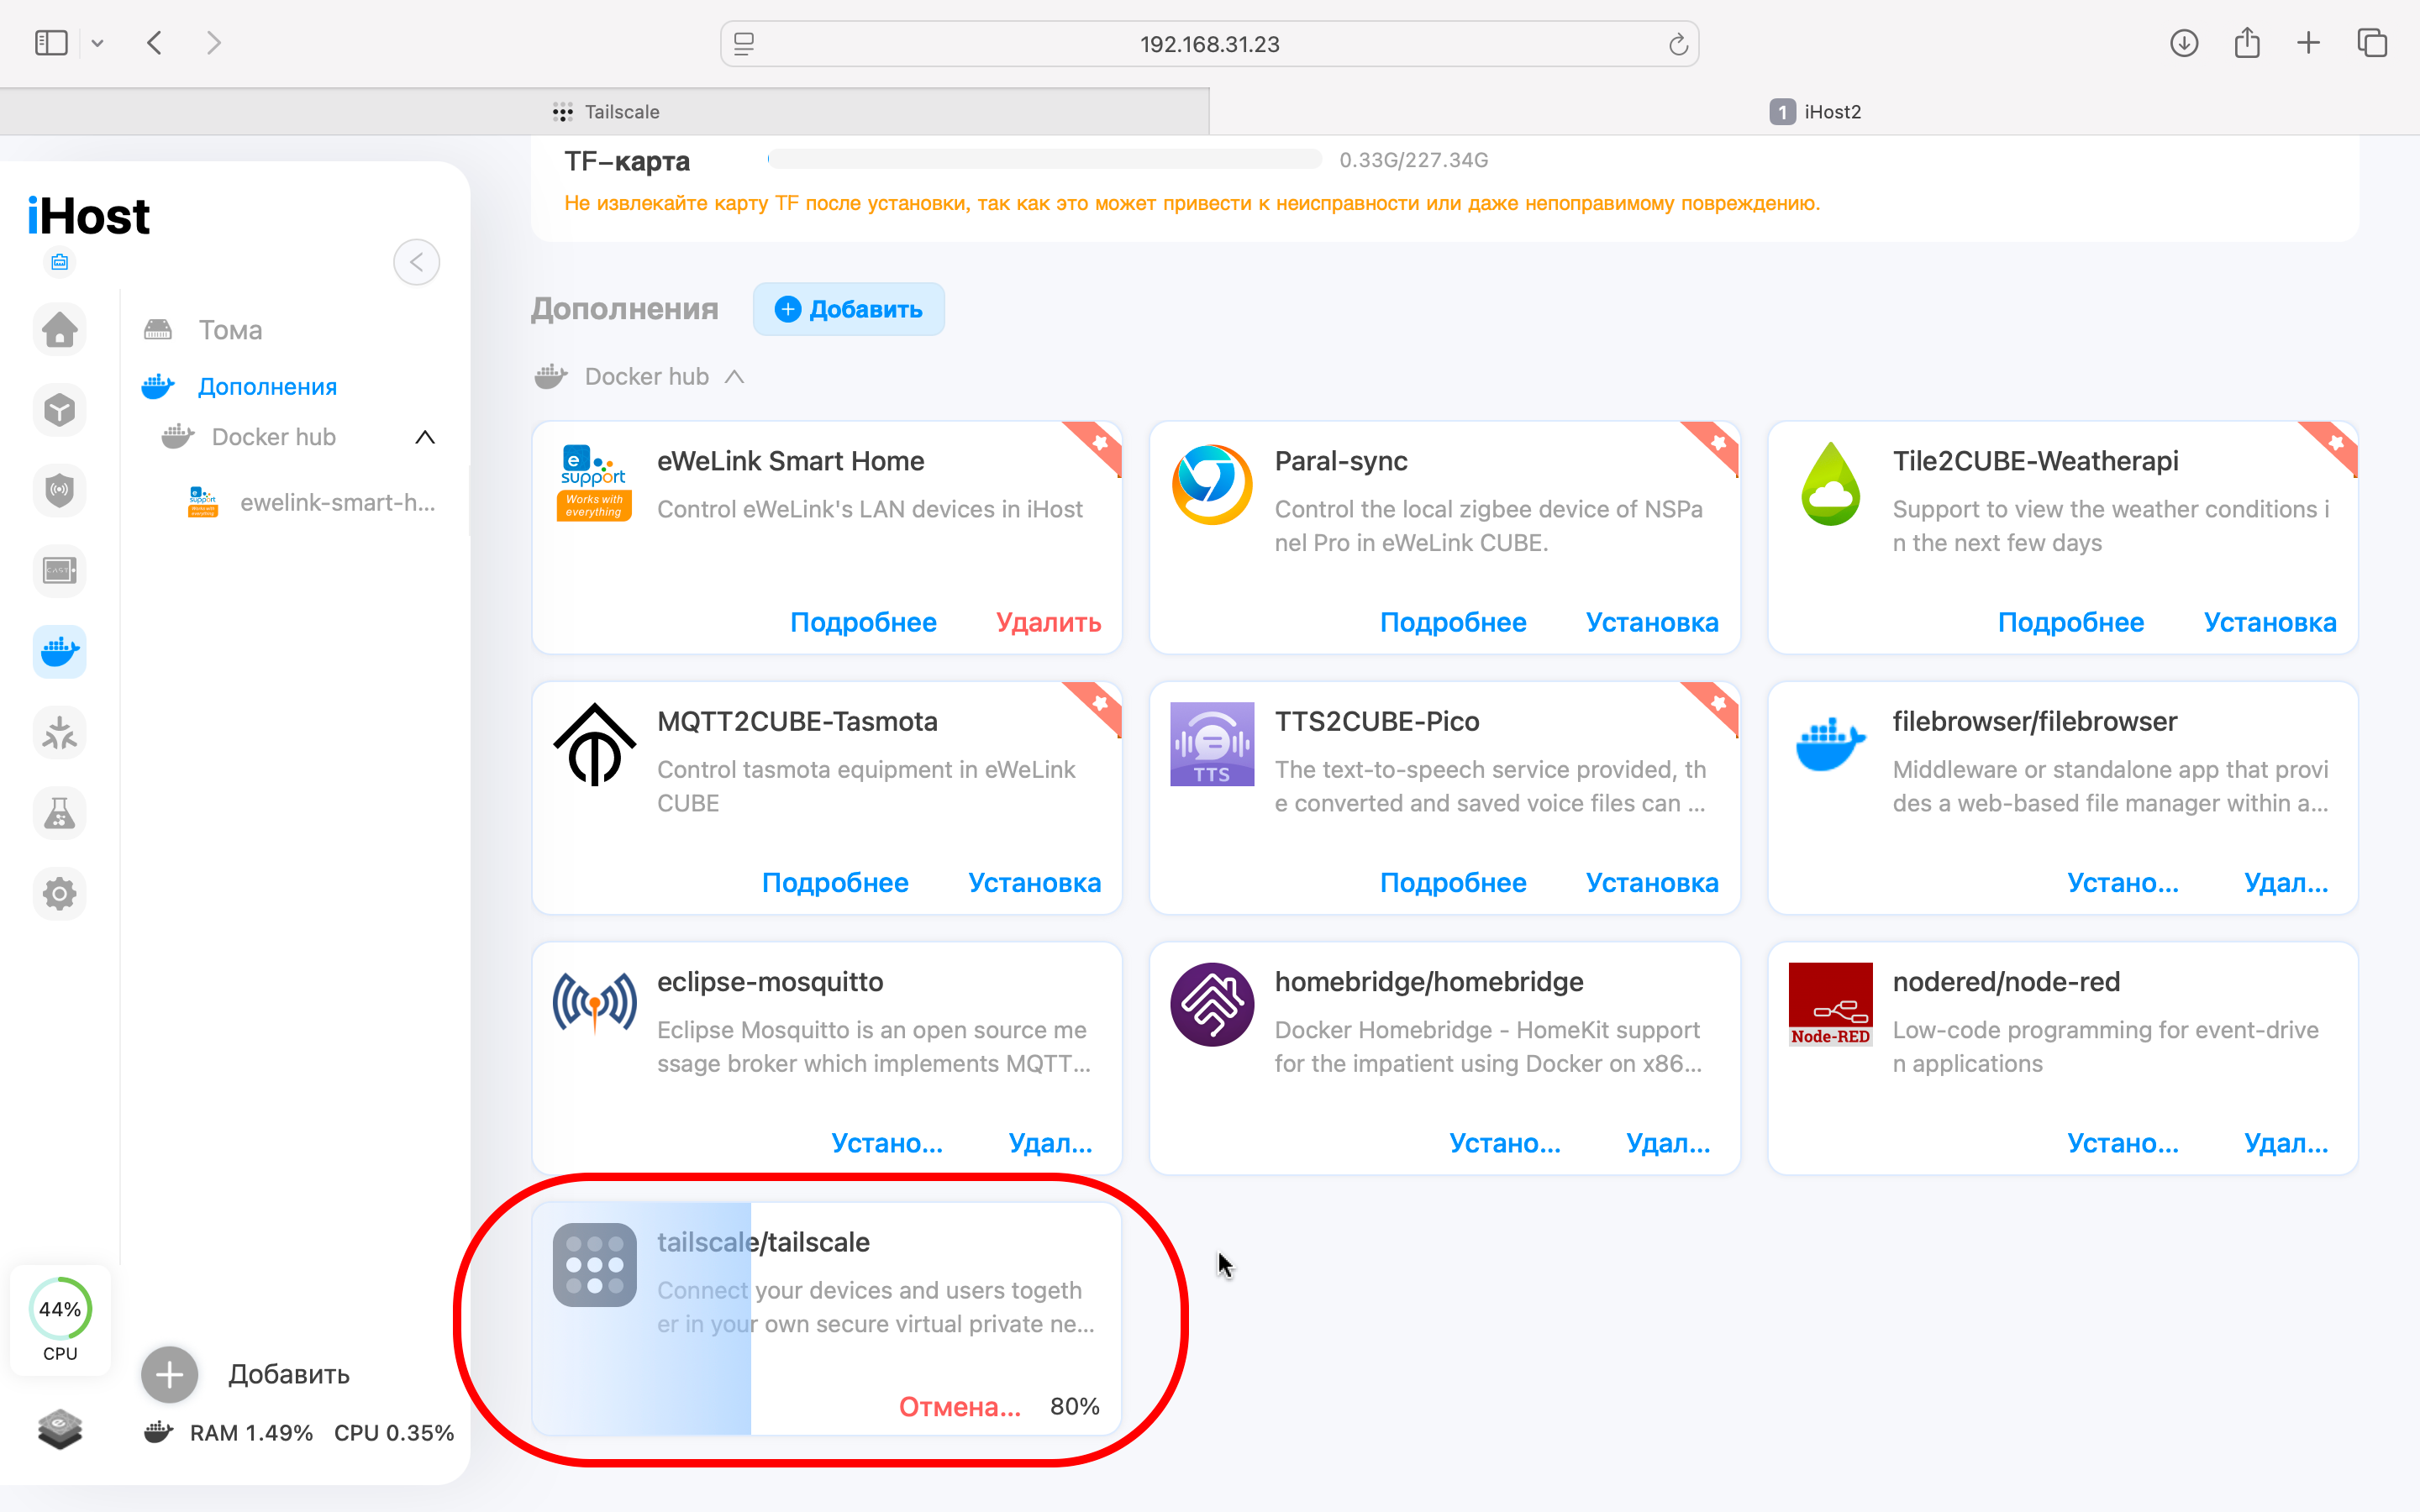
Task: Click Подробнее on eWeLink Smart Home card
Action: 863,622
